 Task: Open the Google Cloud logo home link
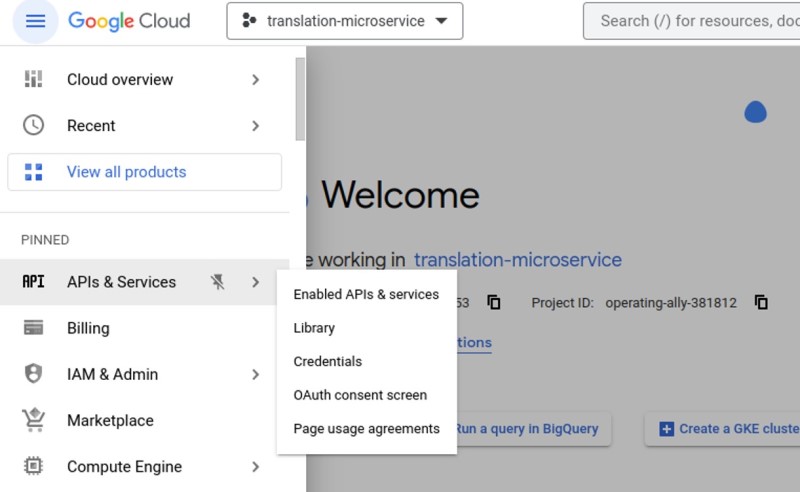pos(129,21)
